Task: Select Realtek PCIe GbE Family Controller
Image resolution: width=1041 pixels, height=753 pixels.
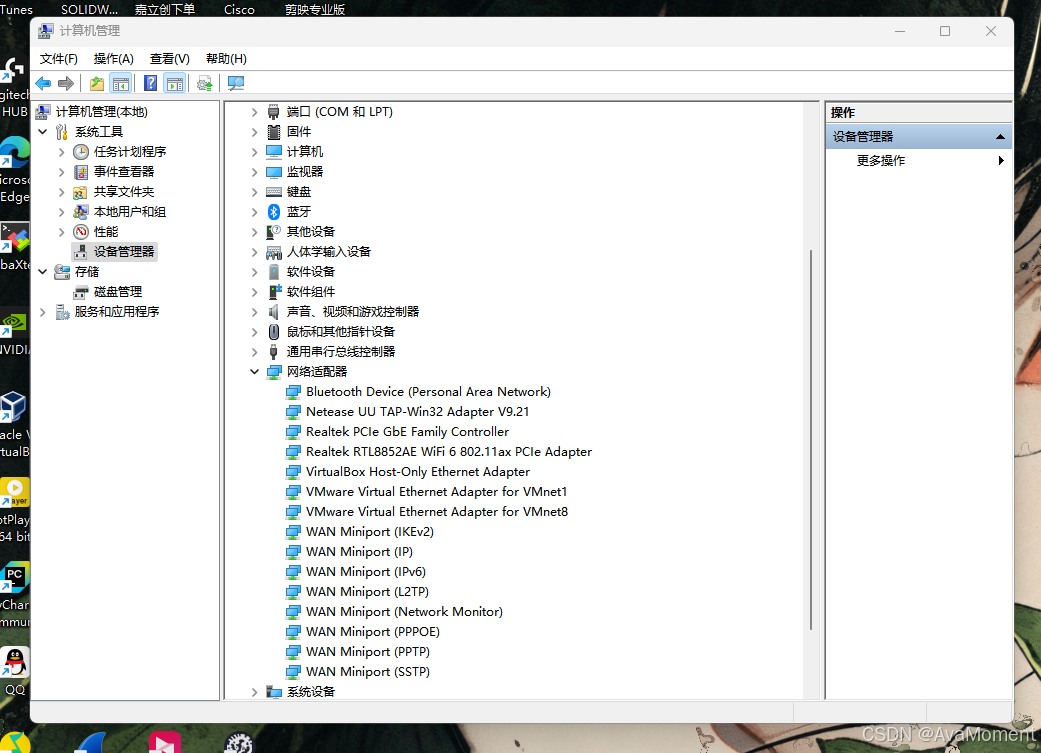Action: tap(407, 432)
